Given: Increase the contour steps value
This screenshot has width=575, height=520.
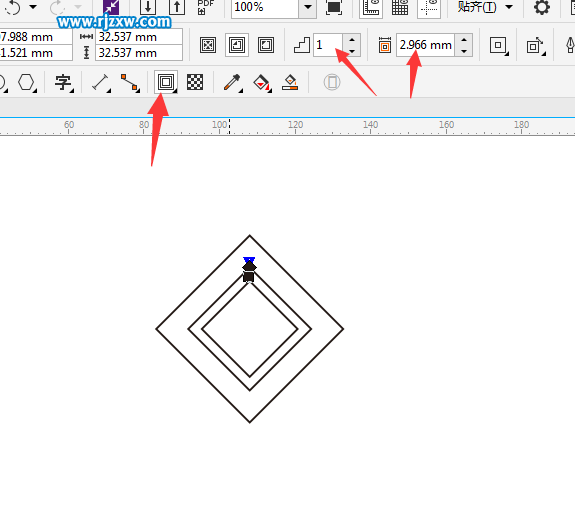Looking at the screenshot, I should pos(352,39).
